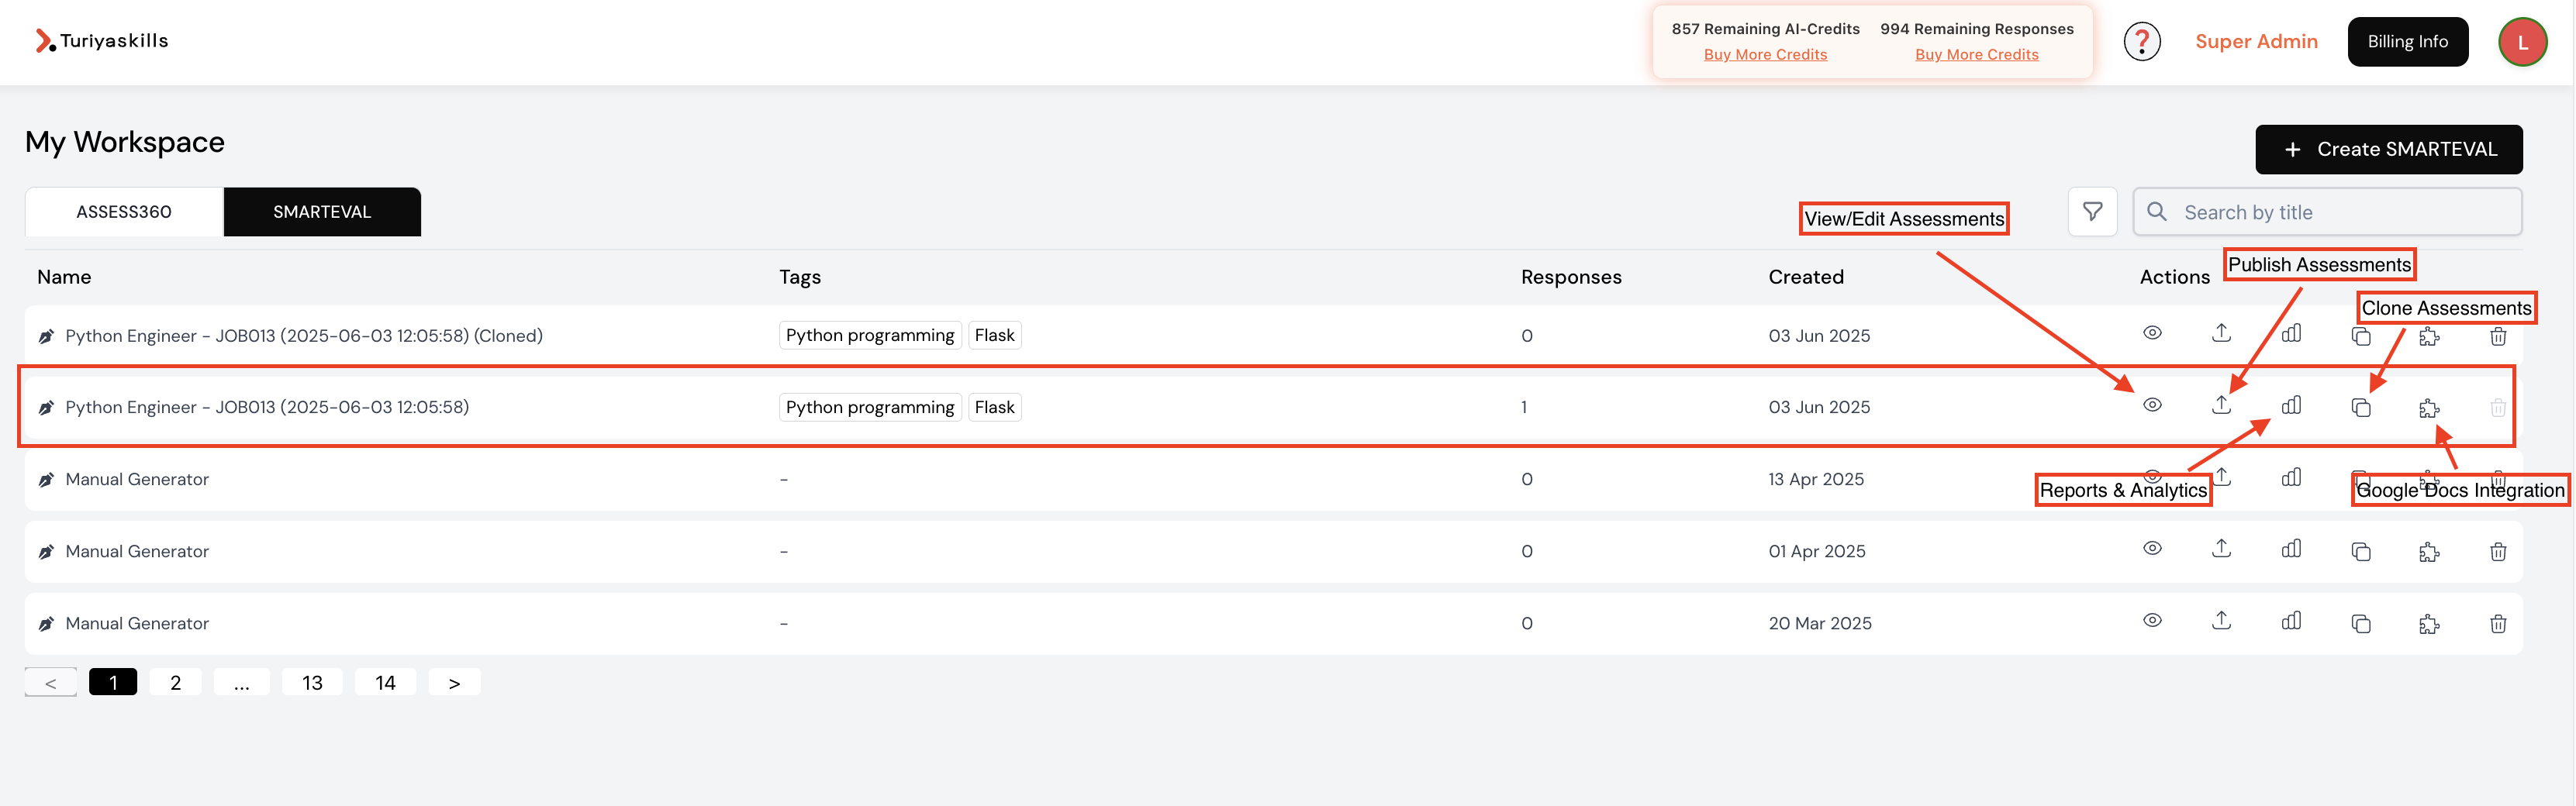Clone the Python Engineer – JOB013 assessment
The width and height of the screenshot is (2576, 806).
click(x=2361, y=406)
